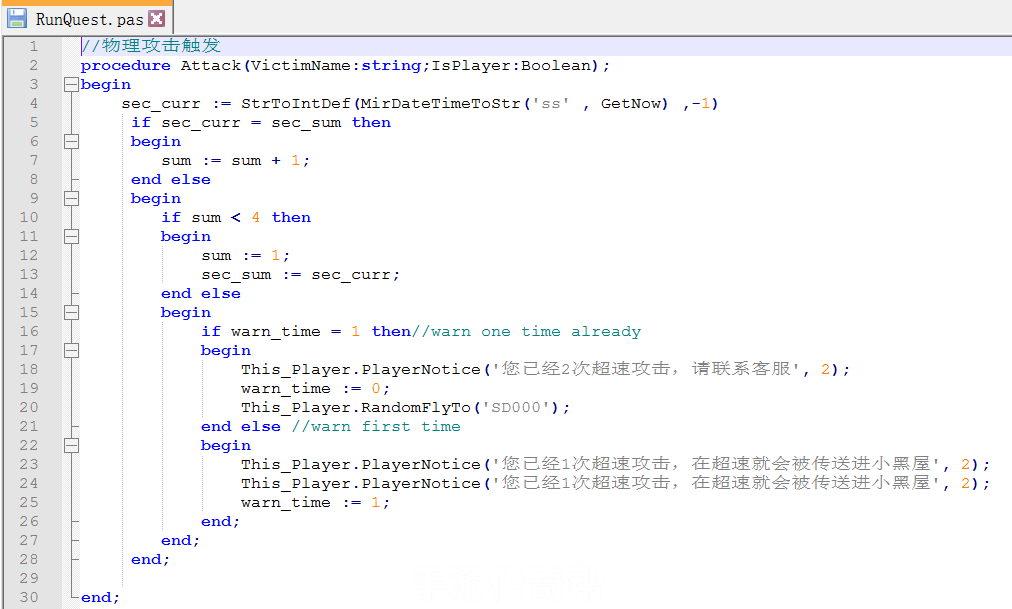Click line number 30 in the margin
Image resolution: width=1012 pixels, height=609 pixels.
click(x=29, y=597)
